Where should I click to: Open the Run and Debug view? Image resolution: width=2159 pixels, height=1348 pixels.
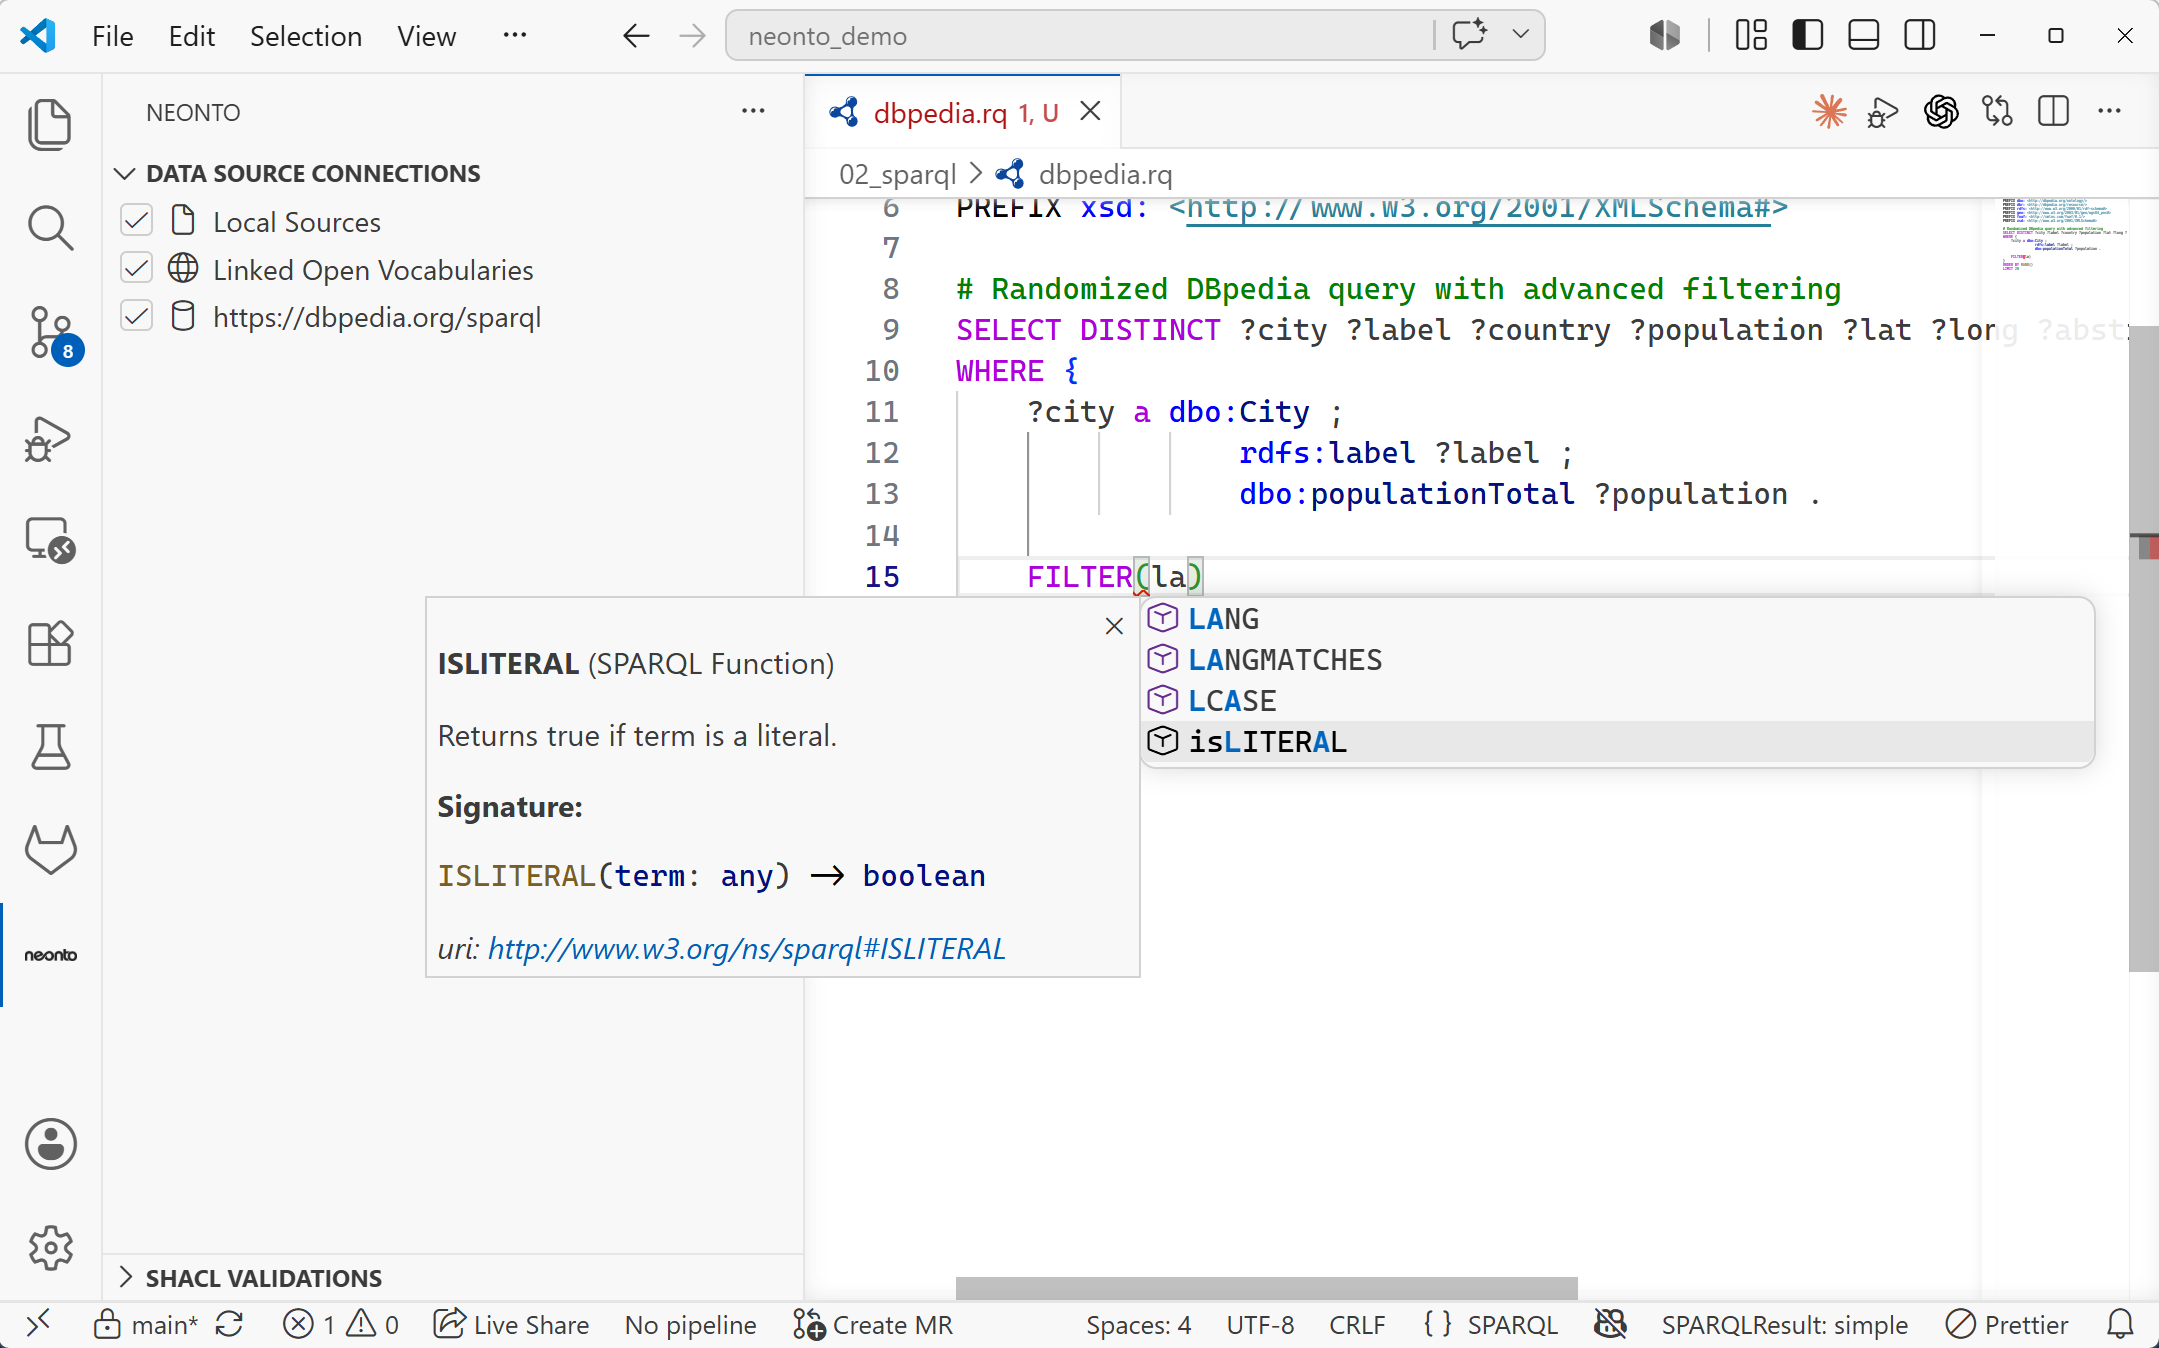click(x=50, y=438)
